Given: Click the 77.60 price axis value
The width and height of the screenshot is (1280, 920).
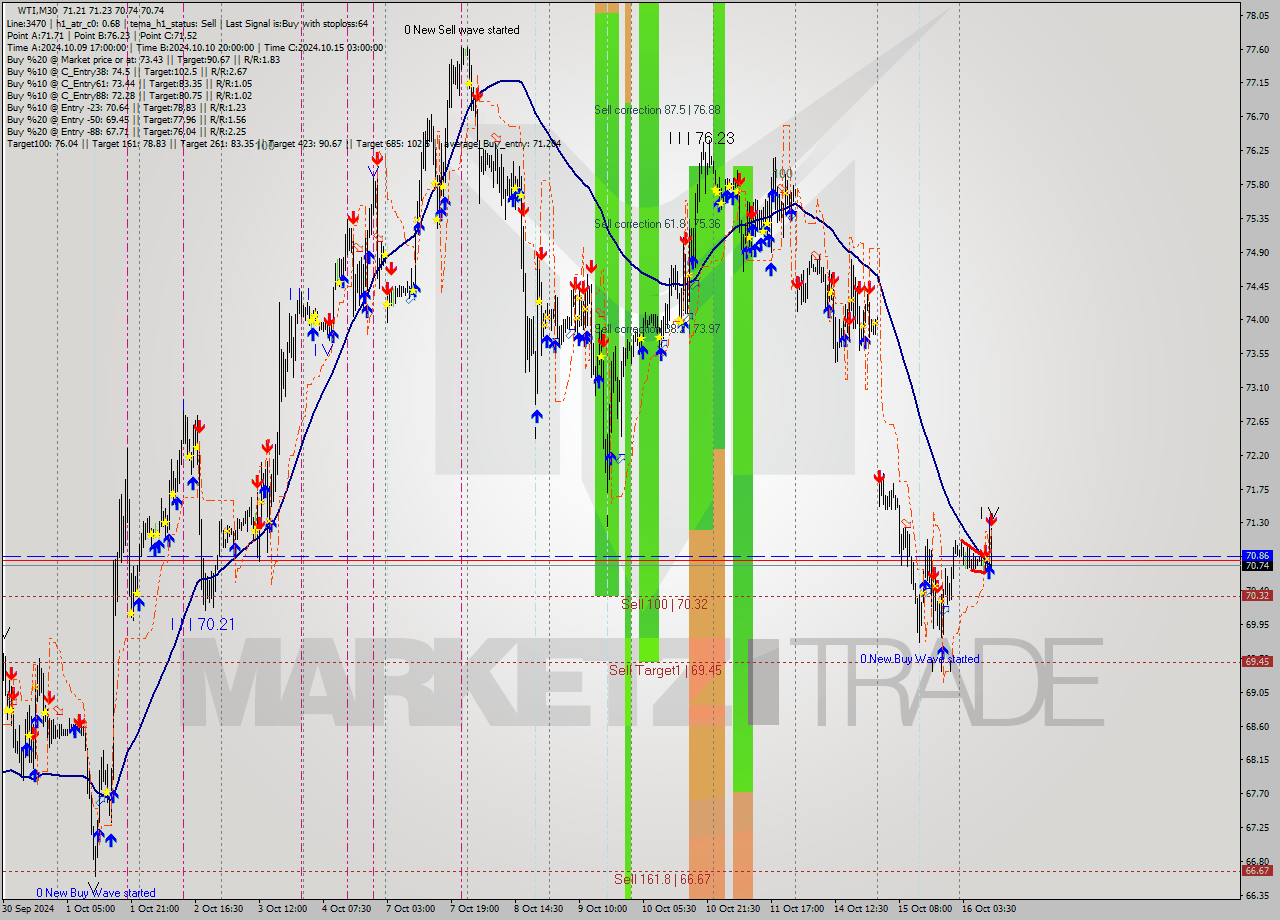Looking at the screenshot, I should click(1256, 49).
